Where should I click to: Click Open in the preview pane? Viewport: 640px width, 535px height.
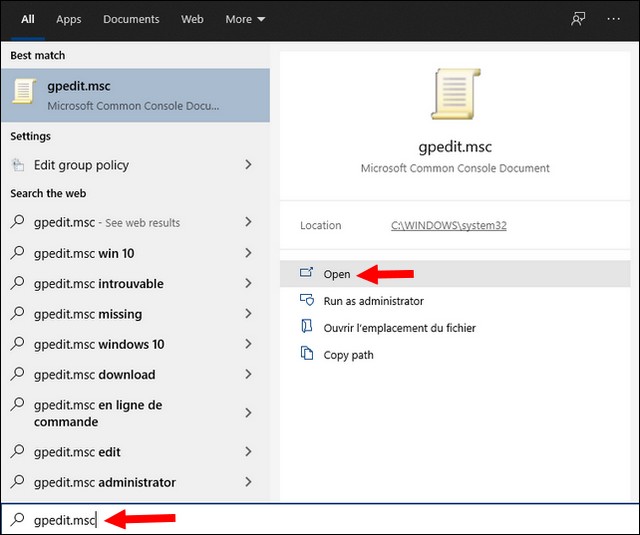(x=455, y=274)
